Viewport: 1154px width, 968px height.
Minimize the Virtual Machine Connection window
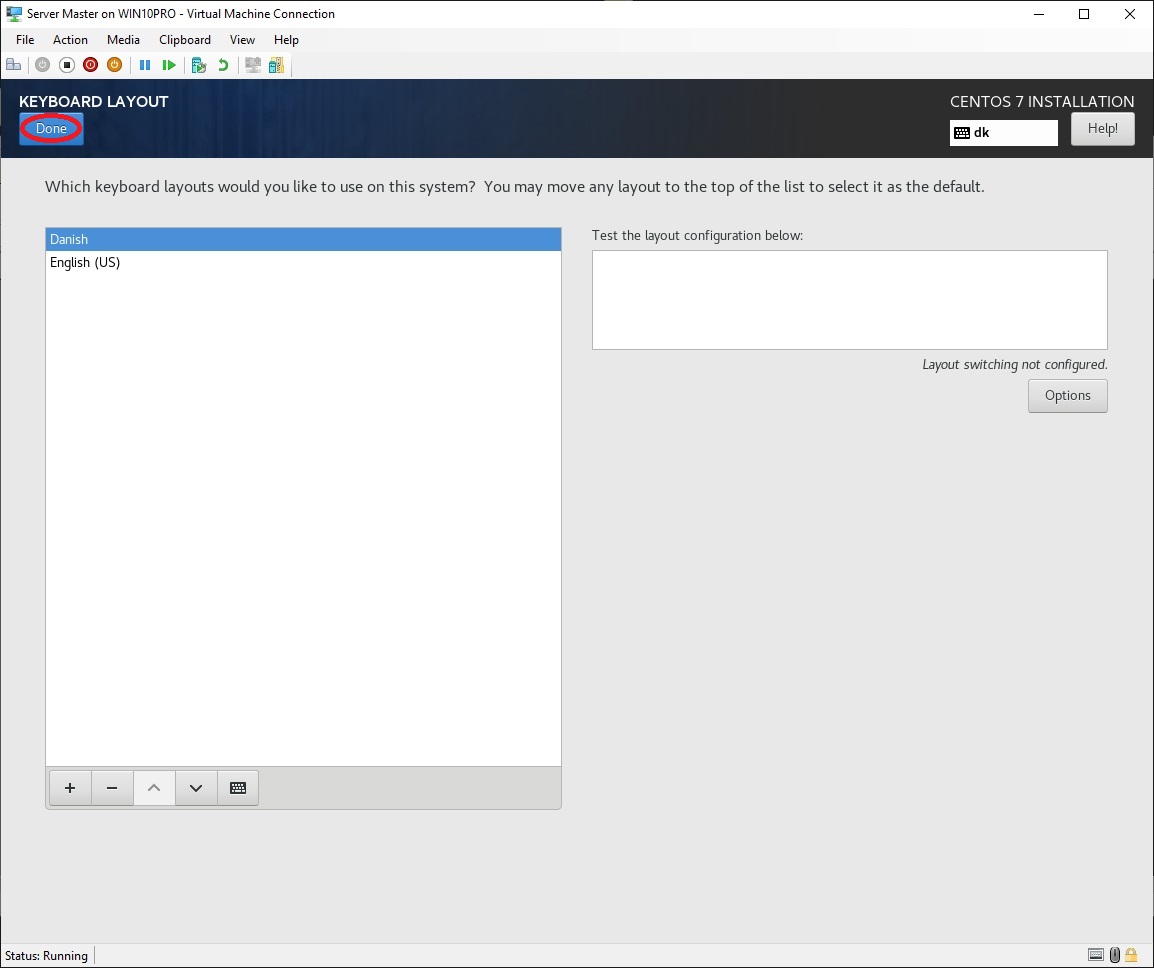(1038, 14)
